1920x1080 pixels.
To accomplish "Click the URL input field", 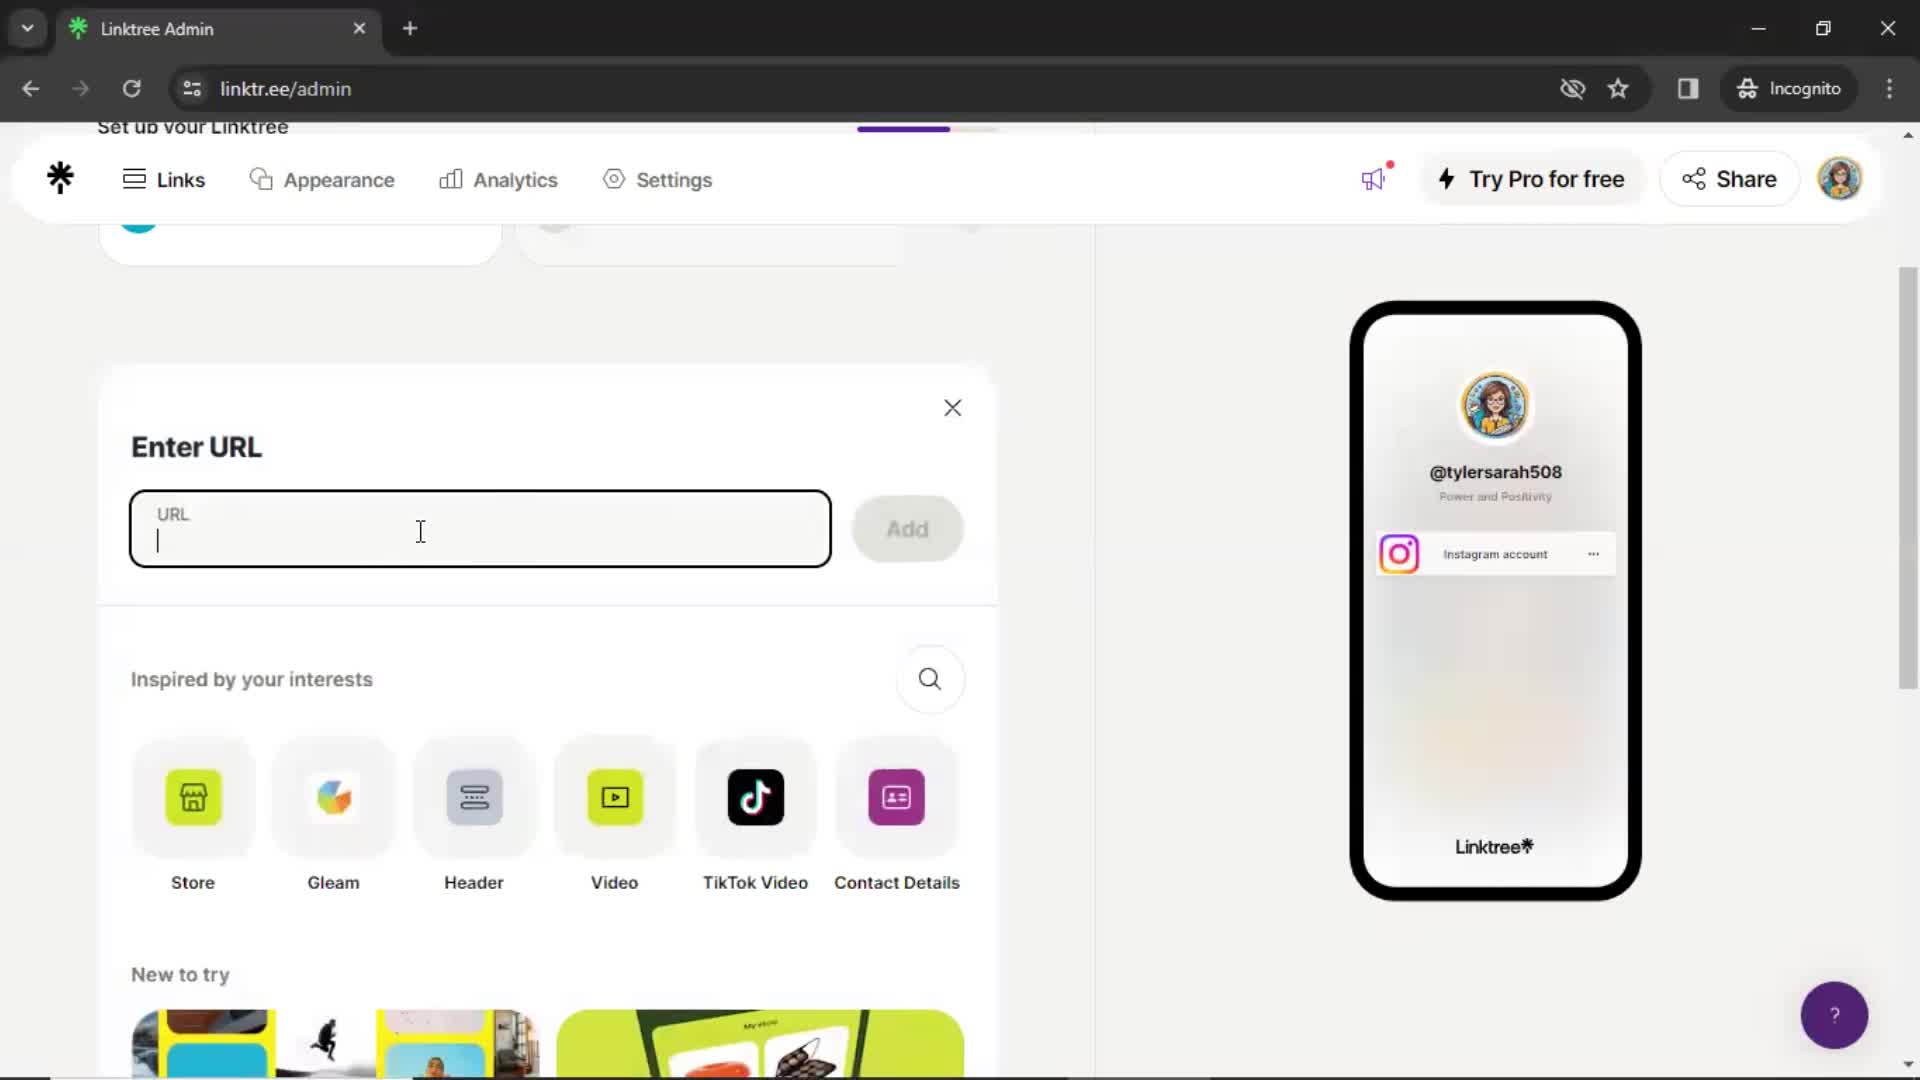I will [x=480, y=529].
